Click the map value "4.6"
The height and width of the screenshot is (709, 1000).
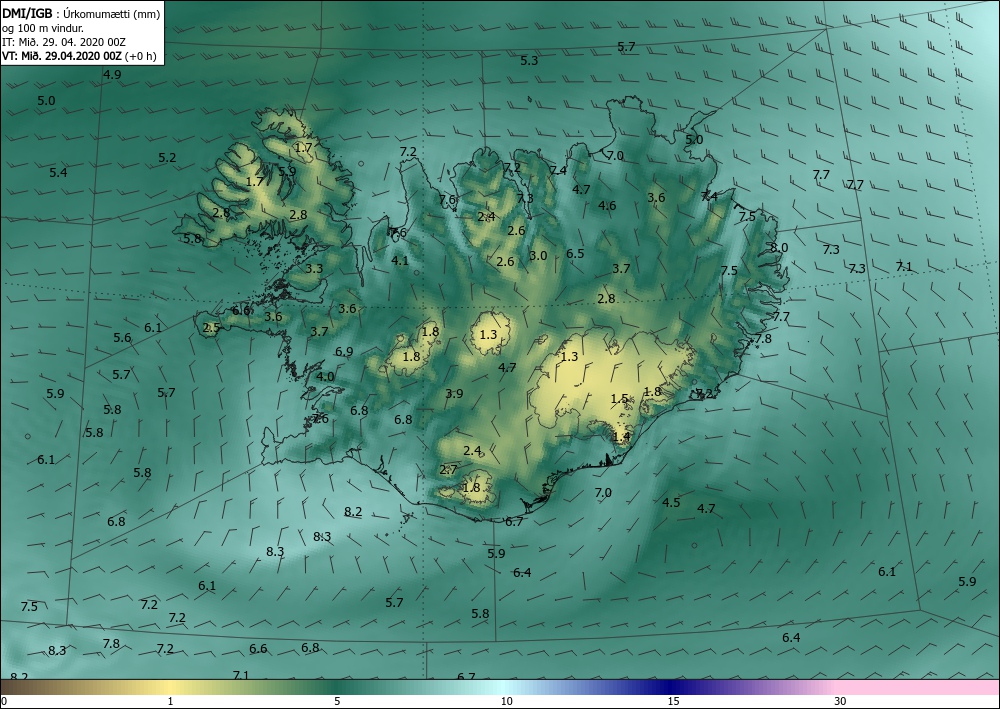[607, 206]
